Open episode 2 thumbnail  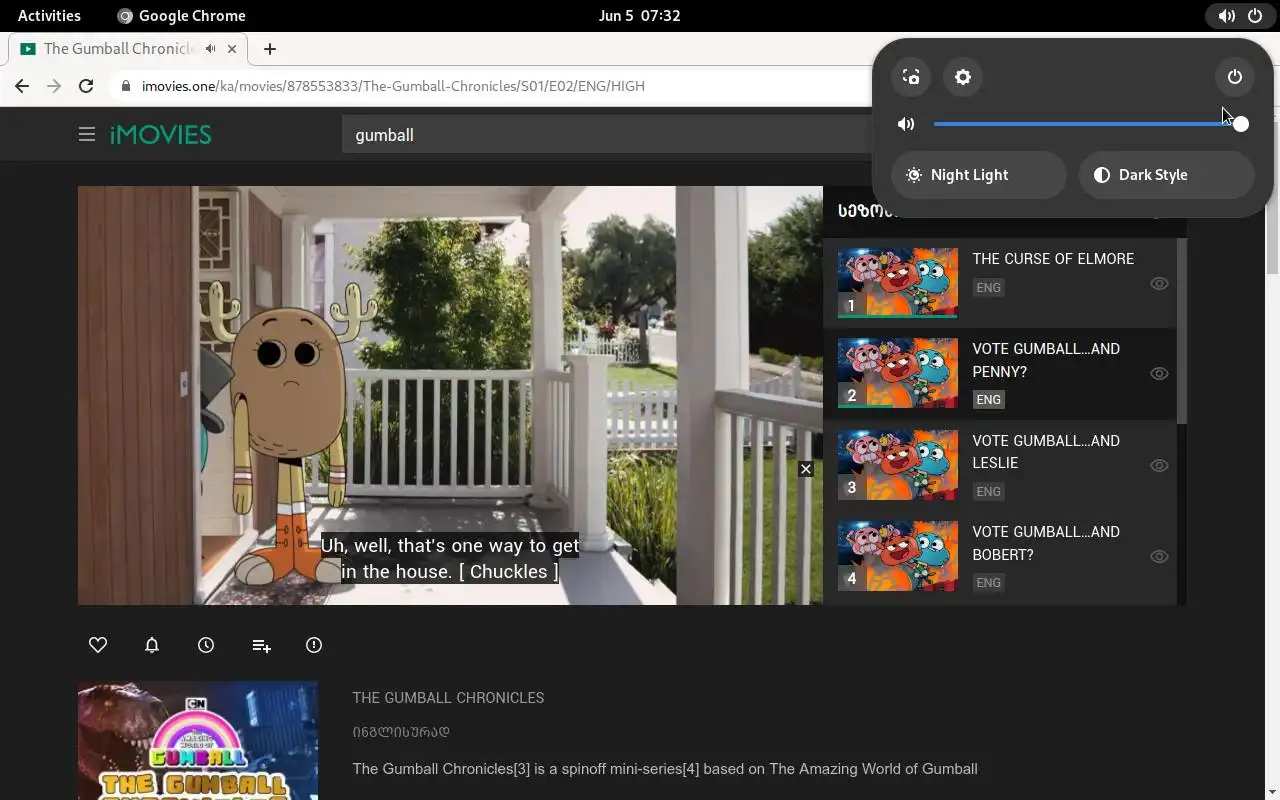click(x=897, y=373)
